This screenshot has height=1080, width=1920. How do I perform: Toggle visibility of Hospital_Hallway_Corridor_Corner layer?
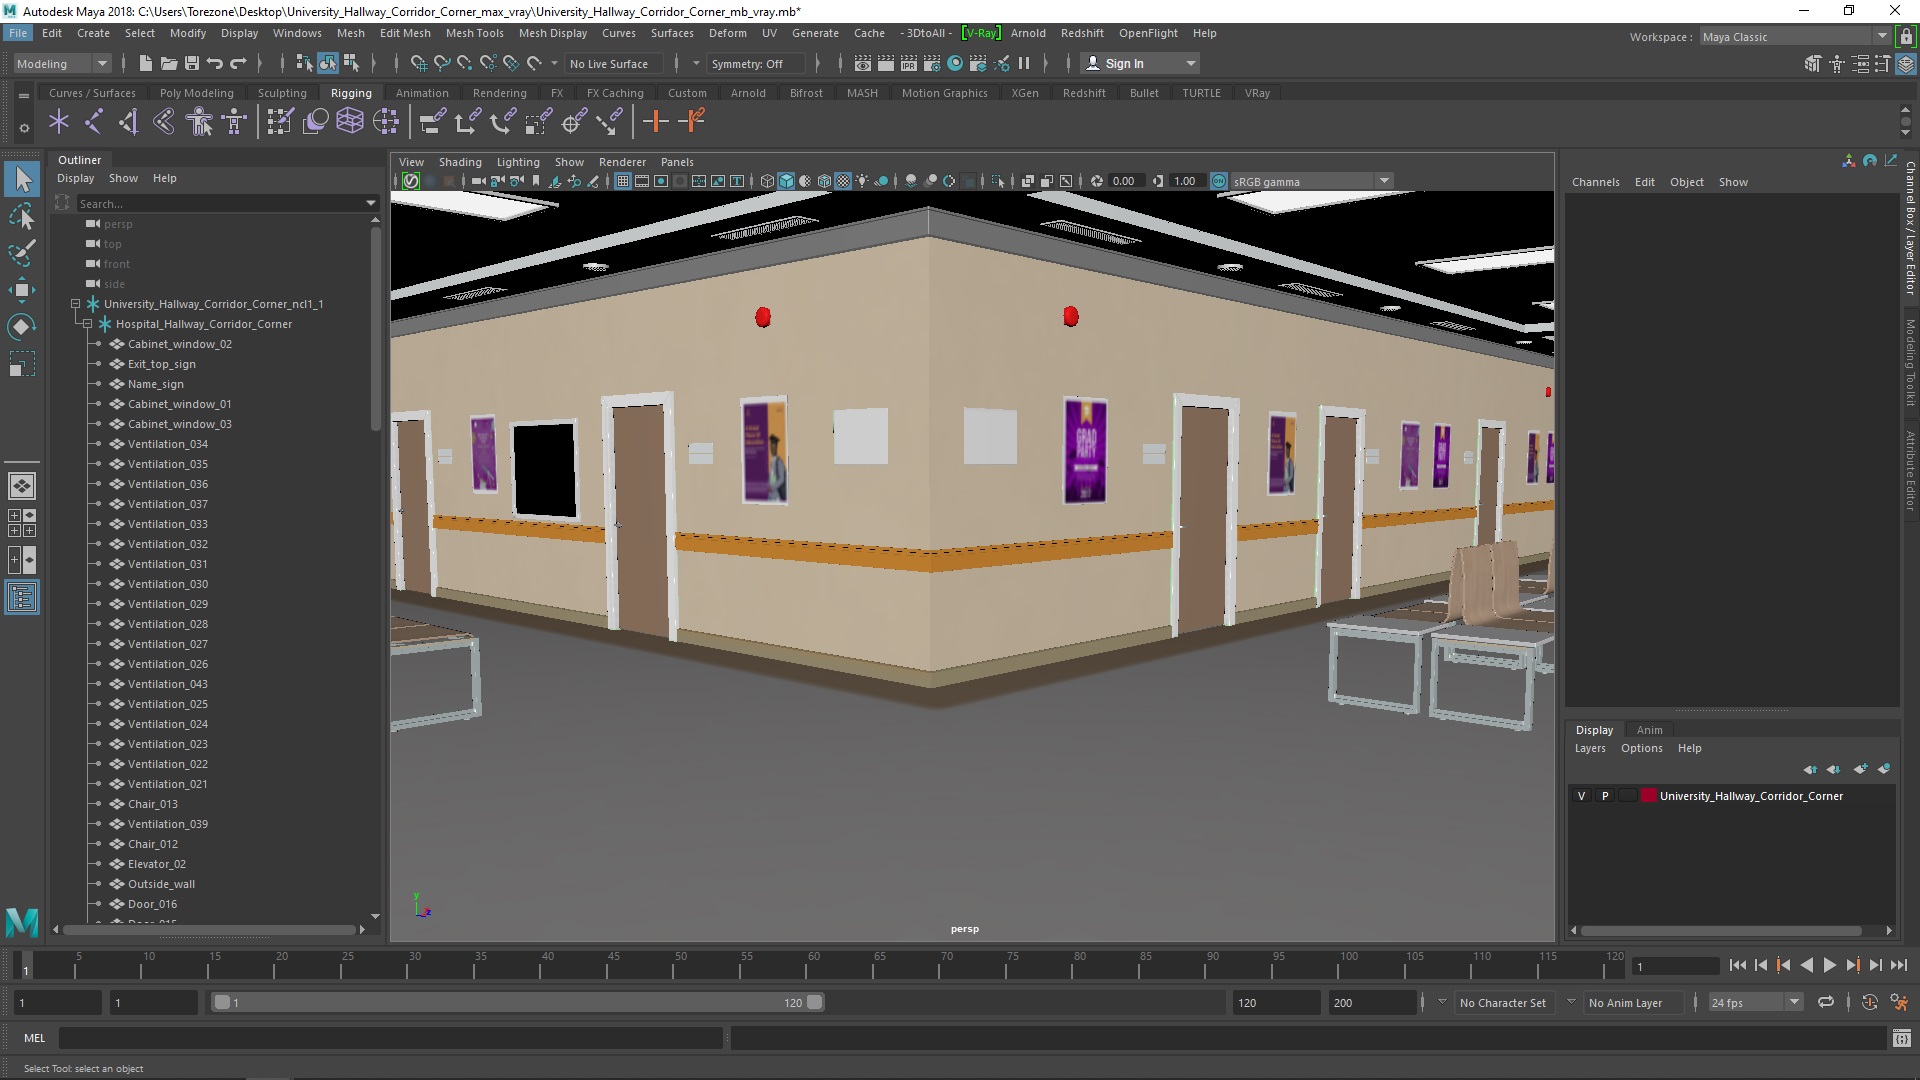coord(1581,795)
